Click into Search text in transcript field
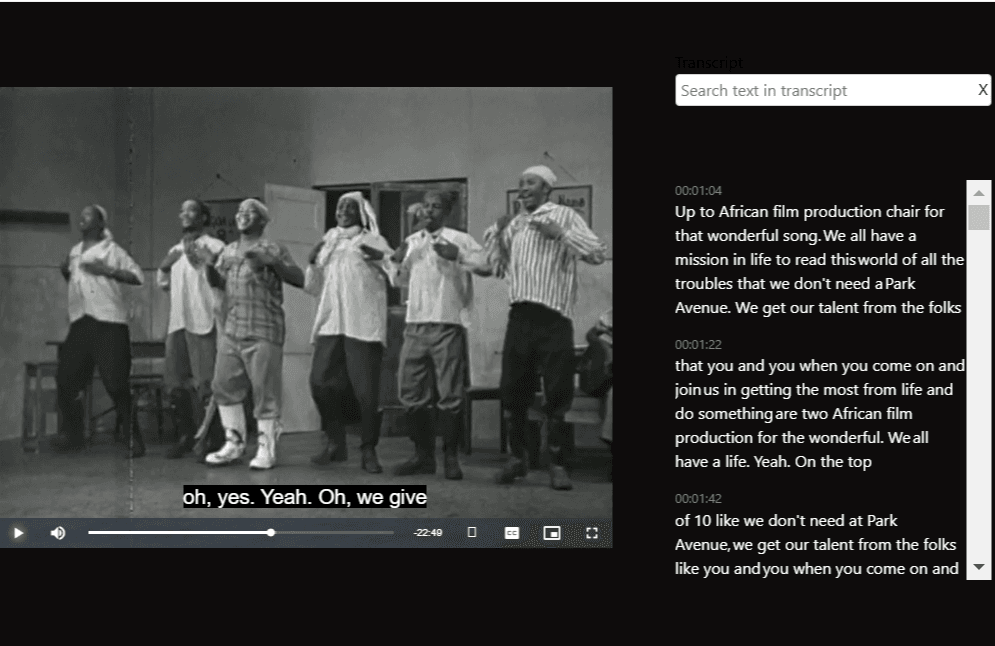Screen dimensions: 995x646 [824, 90]
